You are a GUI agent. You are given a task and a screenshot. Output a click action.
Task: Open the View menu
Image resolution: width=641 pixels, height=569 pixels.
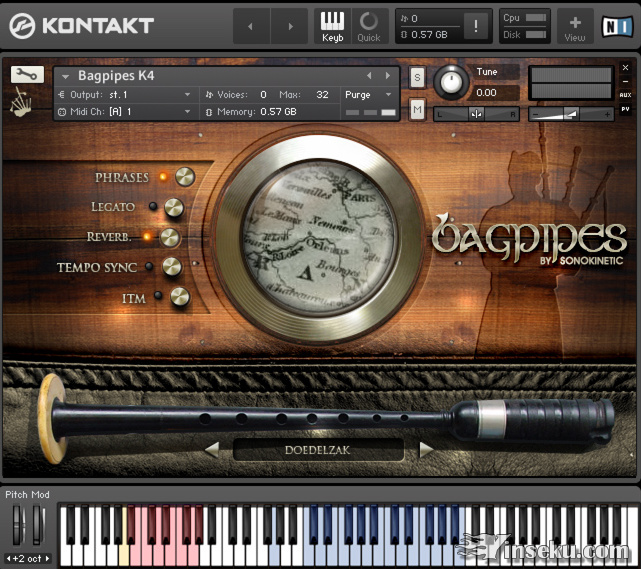coord(574,26)
